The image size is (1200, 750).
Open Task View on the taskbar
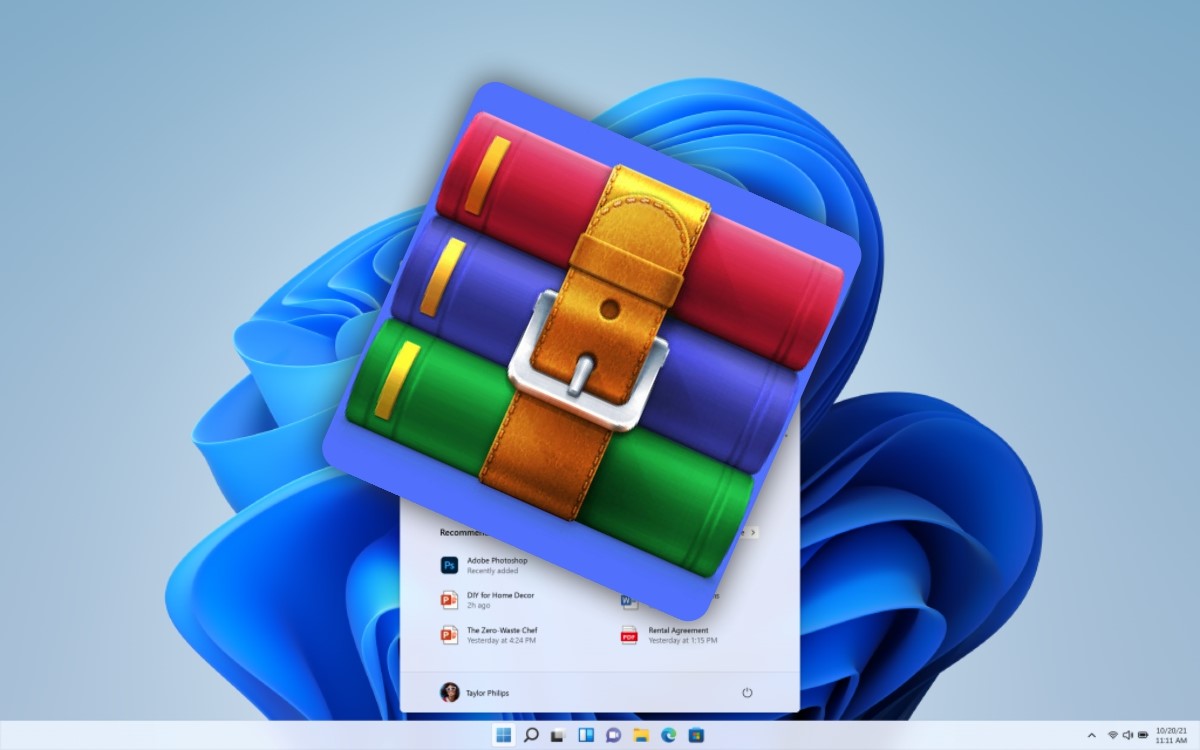tap(558, 735)
